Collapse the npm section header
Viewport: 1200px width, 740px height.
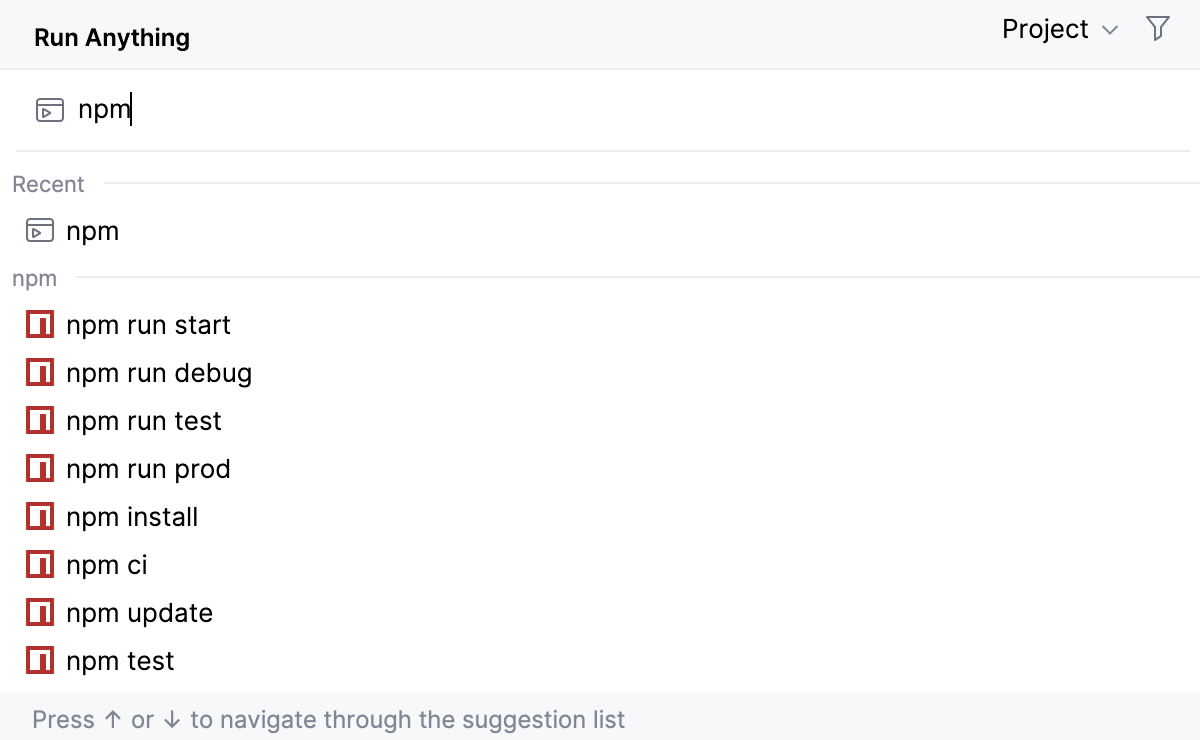[34, 278]
